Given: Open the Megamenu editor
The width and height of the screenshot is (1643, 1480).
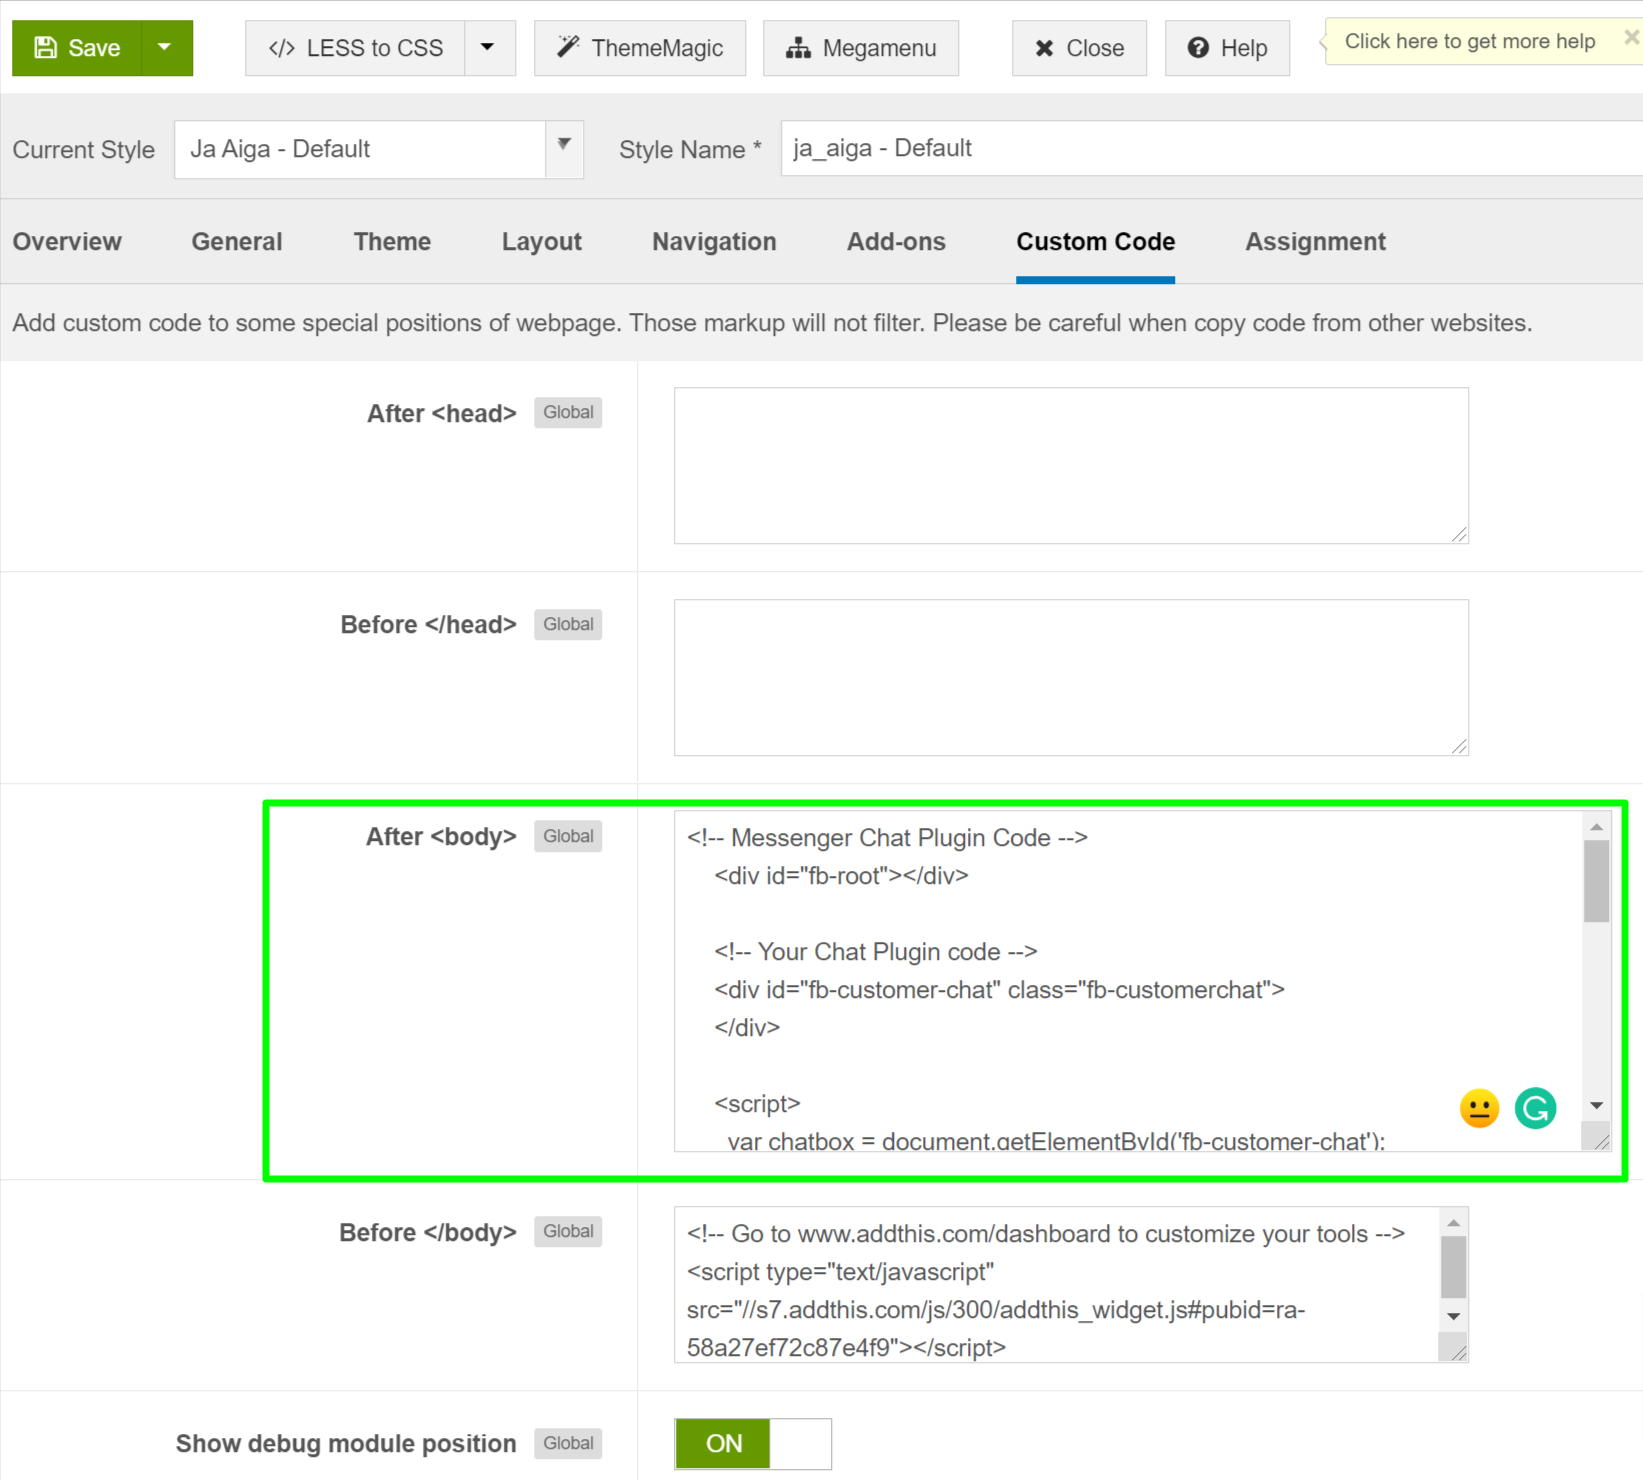Looking at the screenshot, I should point(861,48).
